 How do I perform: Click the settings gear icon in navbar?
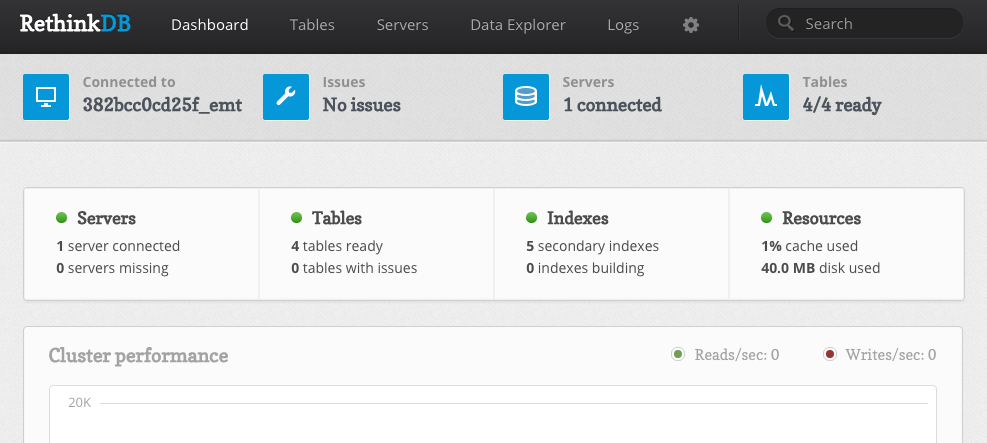pyautogui.click(x=691, y=25)
